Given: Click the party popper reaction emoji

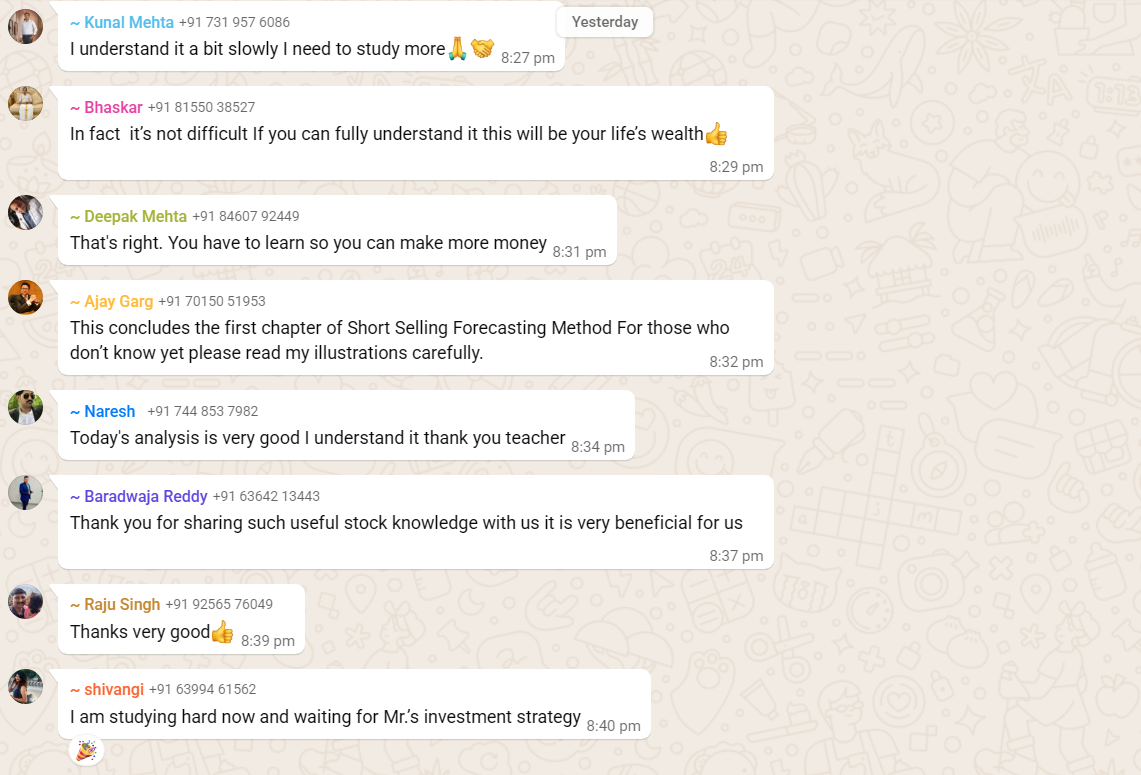Looking at the screenshot, I should pyautogui.click(x=86, y=750).
